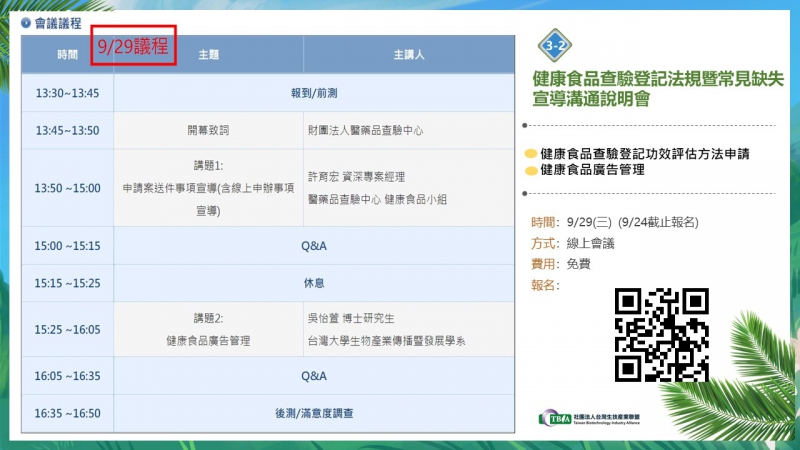Select the red-boxed 9/29議程 label
Viewport: 800px width, 450px height.
pyautogui.click(x=133, y=46)
